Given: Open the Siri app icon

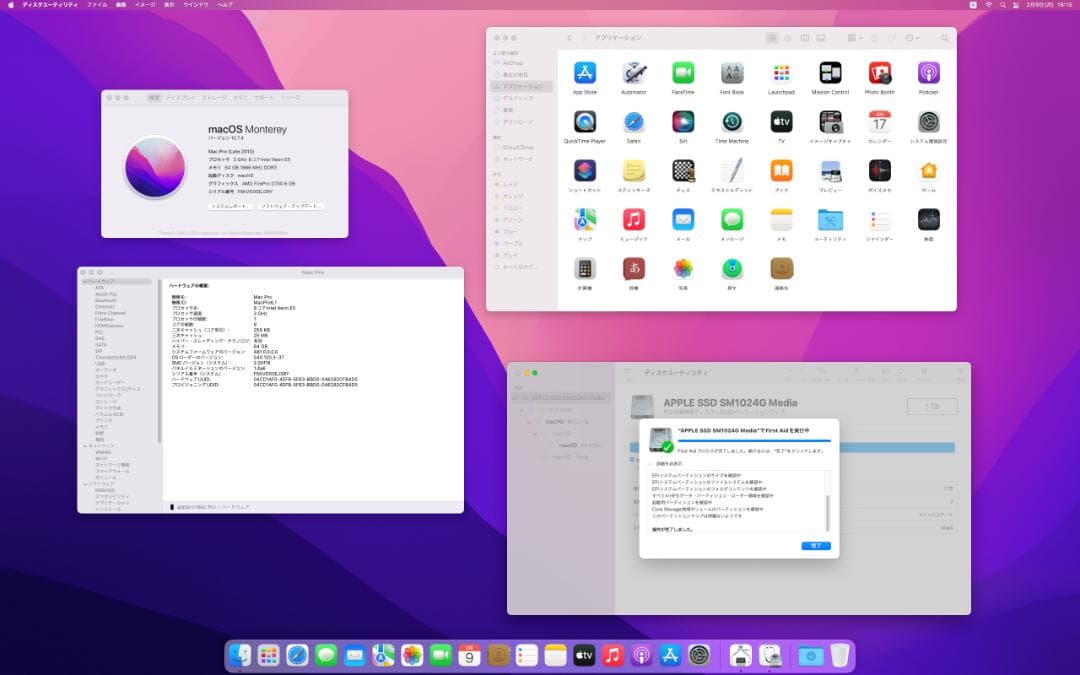Looking at the screenshot, I should click(683, 122).
